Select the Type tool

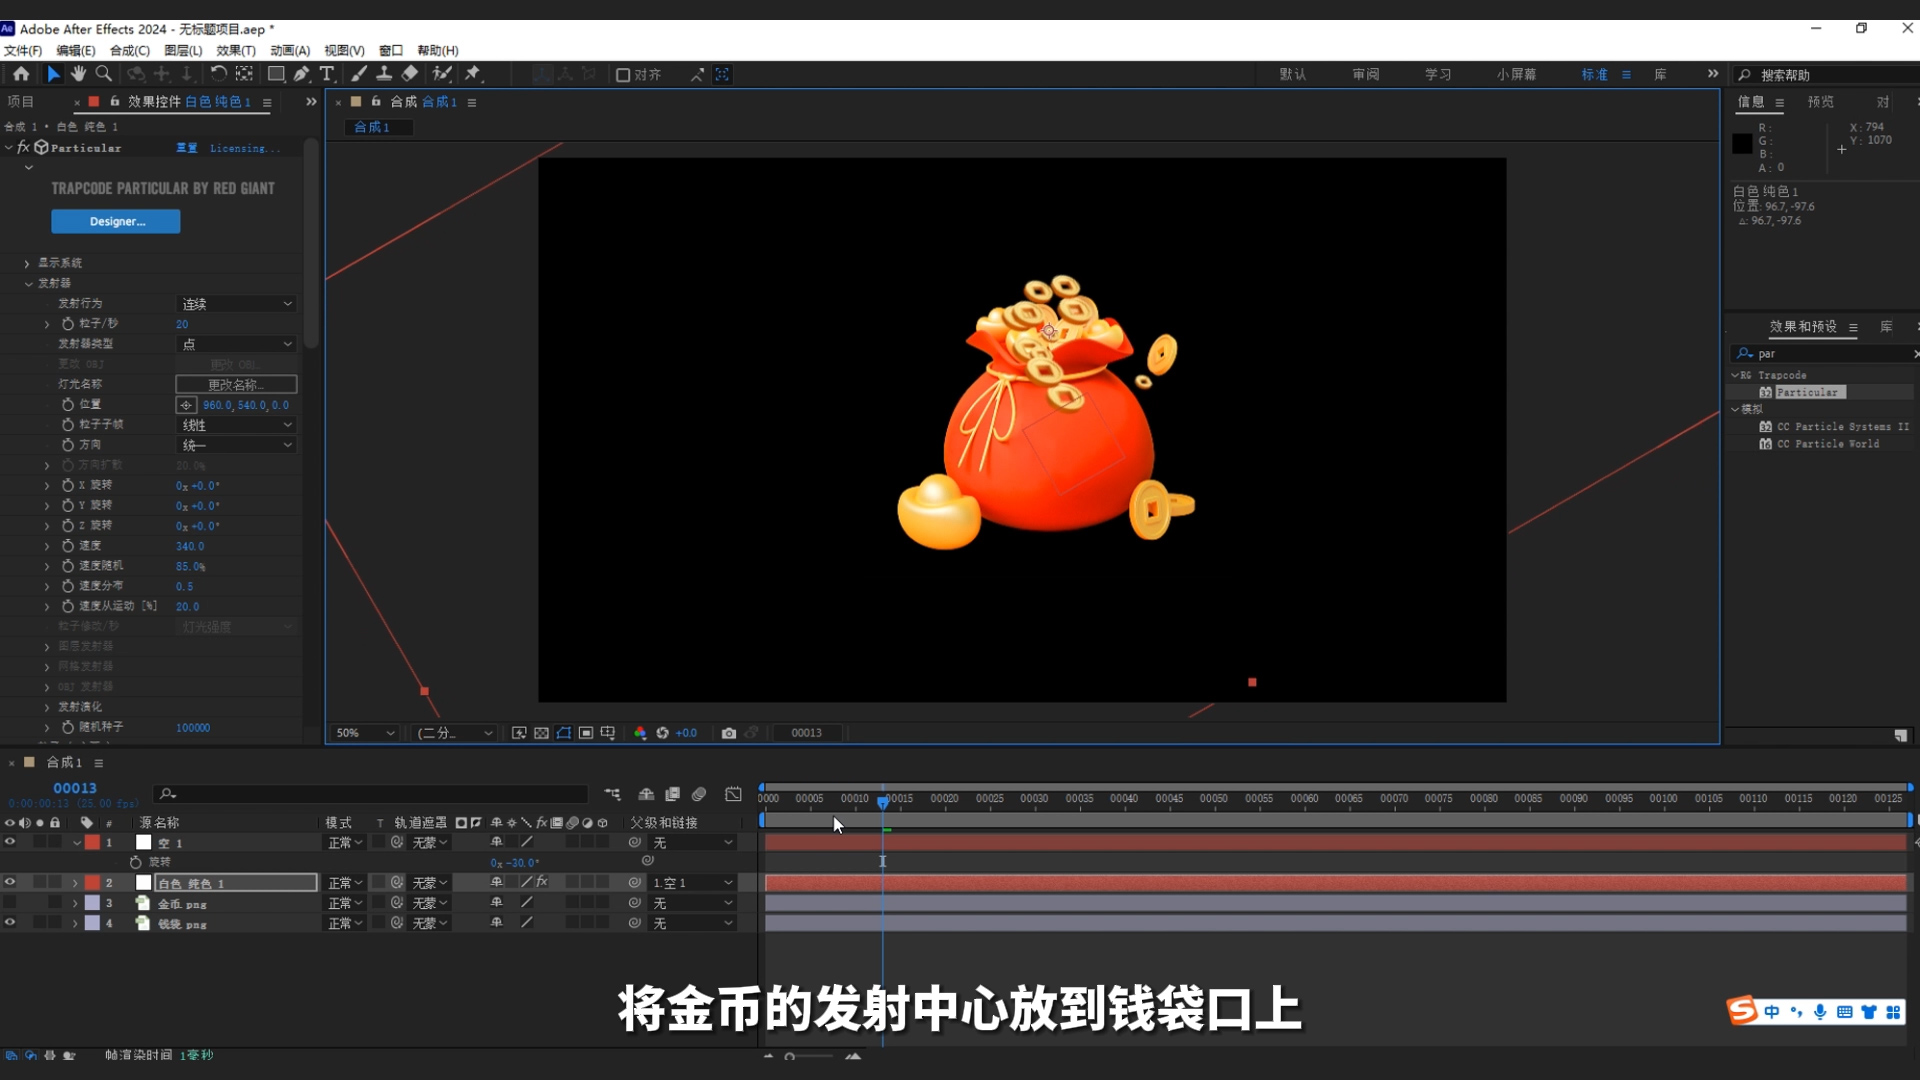coord(327,74)
